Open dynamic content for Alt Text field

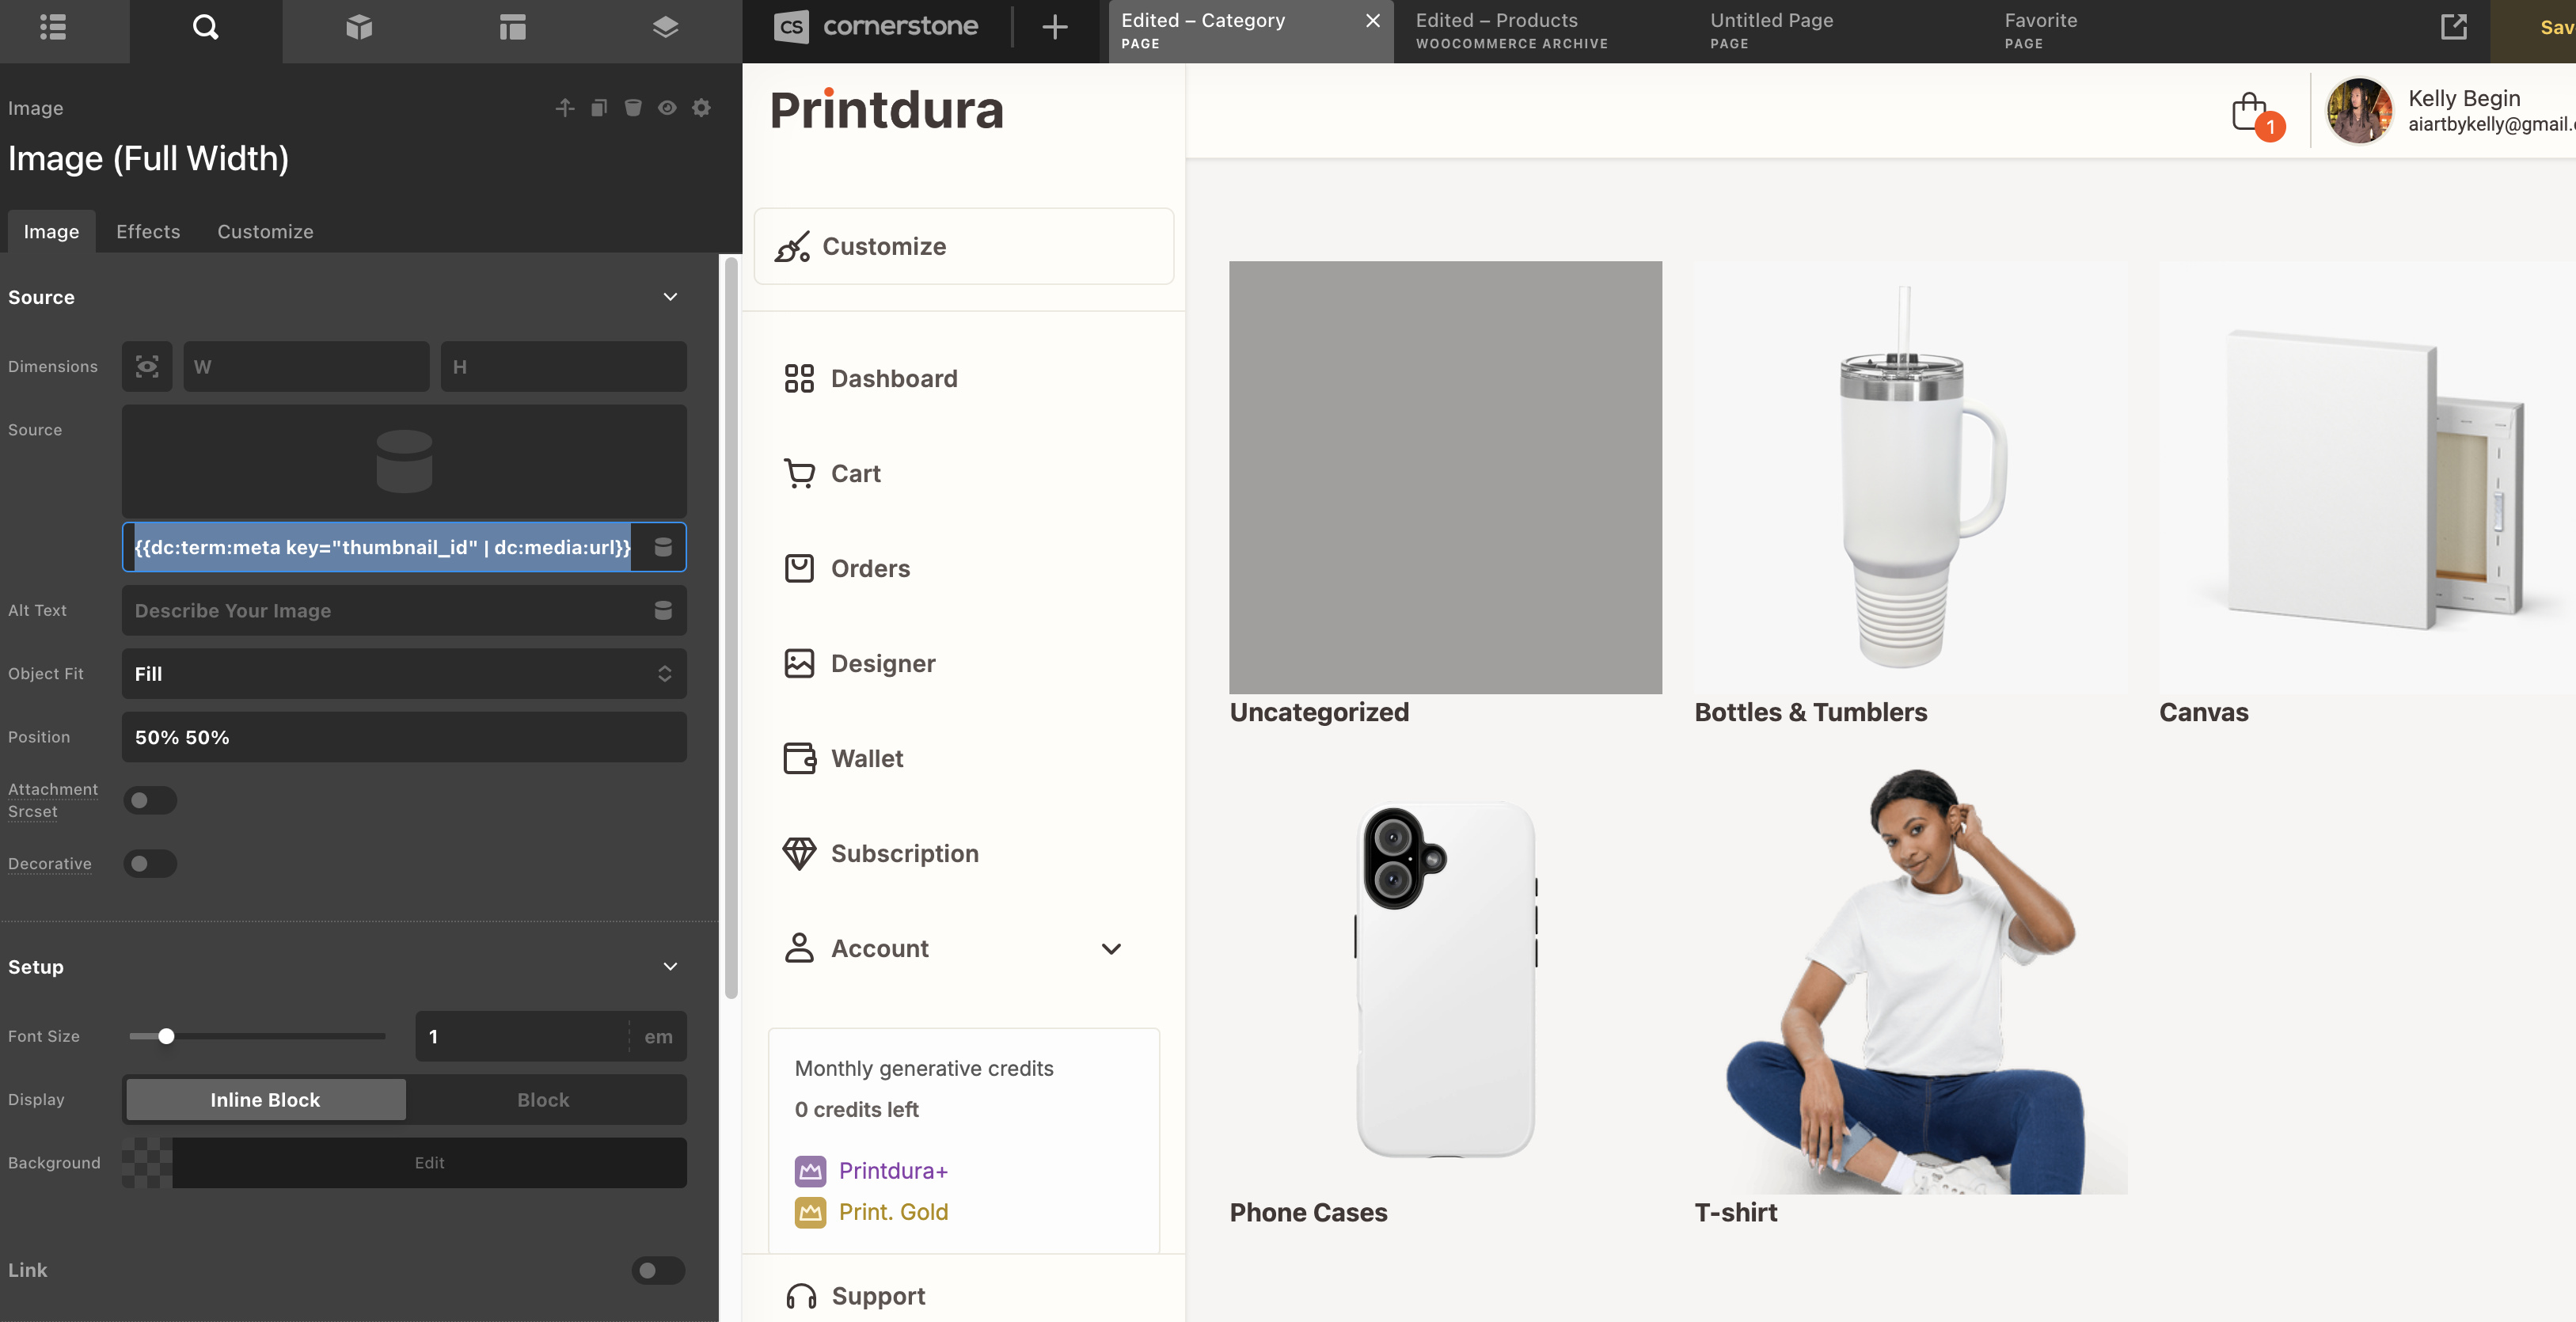pos(662,610)
